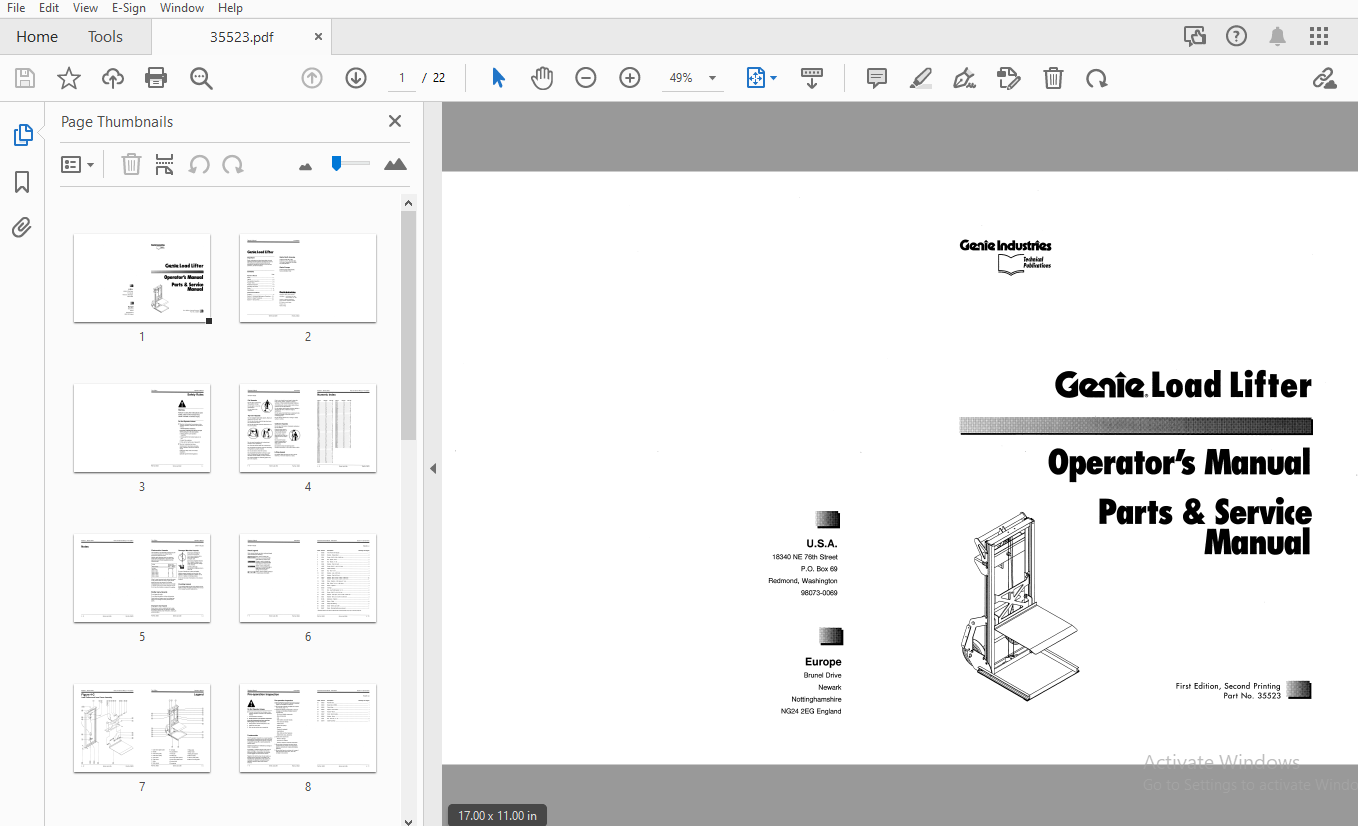Screen dimensions: 1358x826
Task: Open the zoom percentage dropdown
Action: pos(713,78)
